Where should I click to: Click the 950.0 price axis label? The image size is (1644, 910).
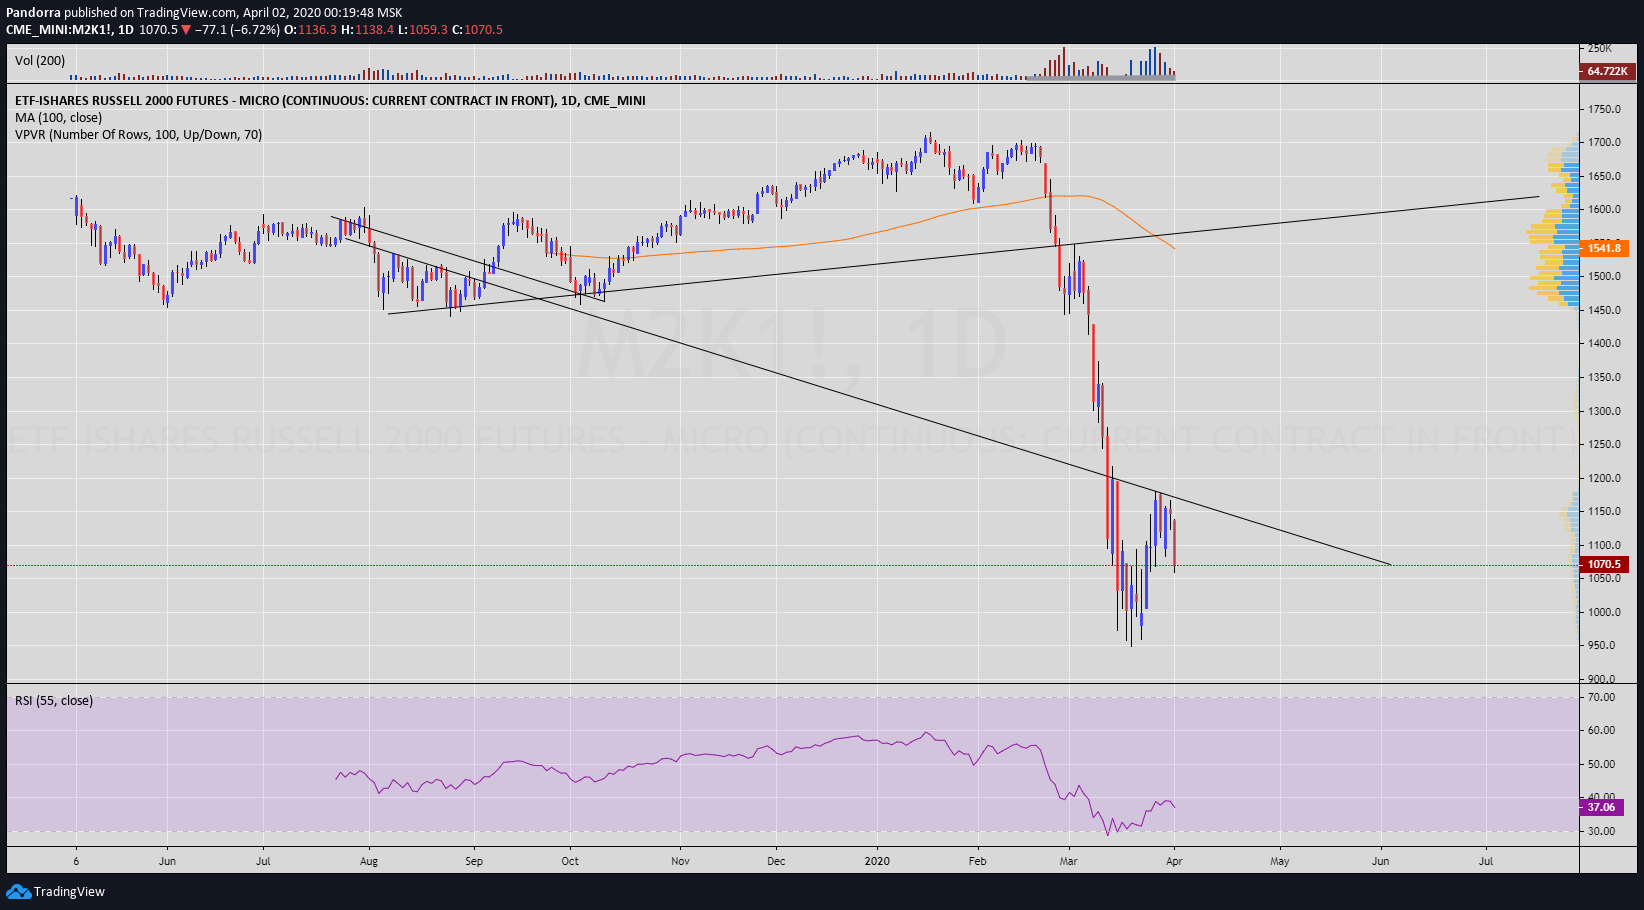coord(1601,646)
